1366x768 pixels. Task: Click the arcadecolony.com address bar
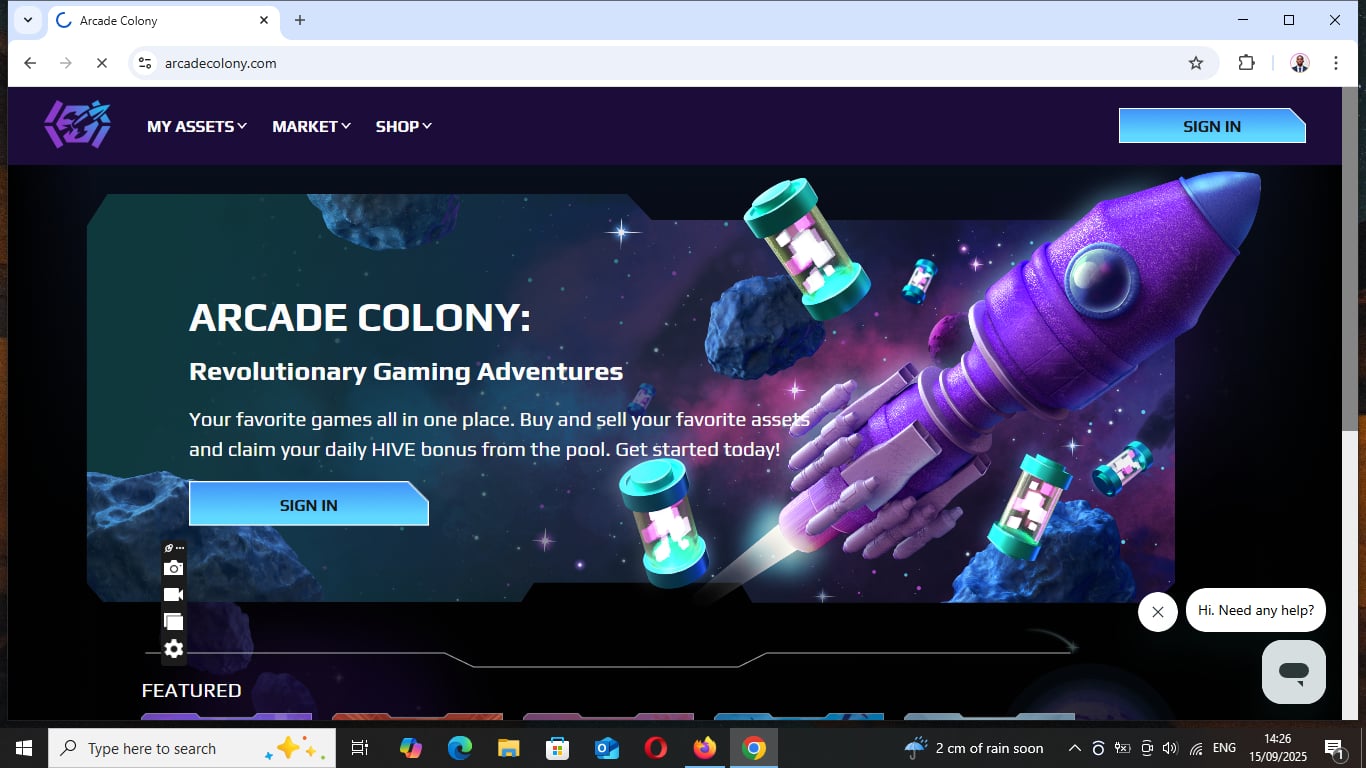click(675, 63)
